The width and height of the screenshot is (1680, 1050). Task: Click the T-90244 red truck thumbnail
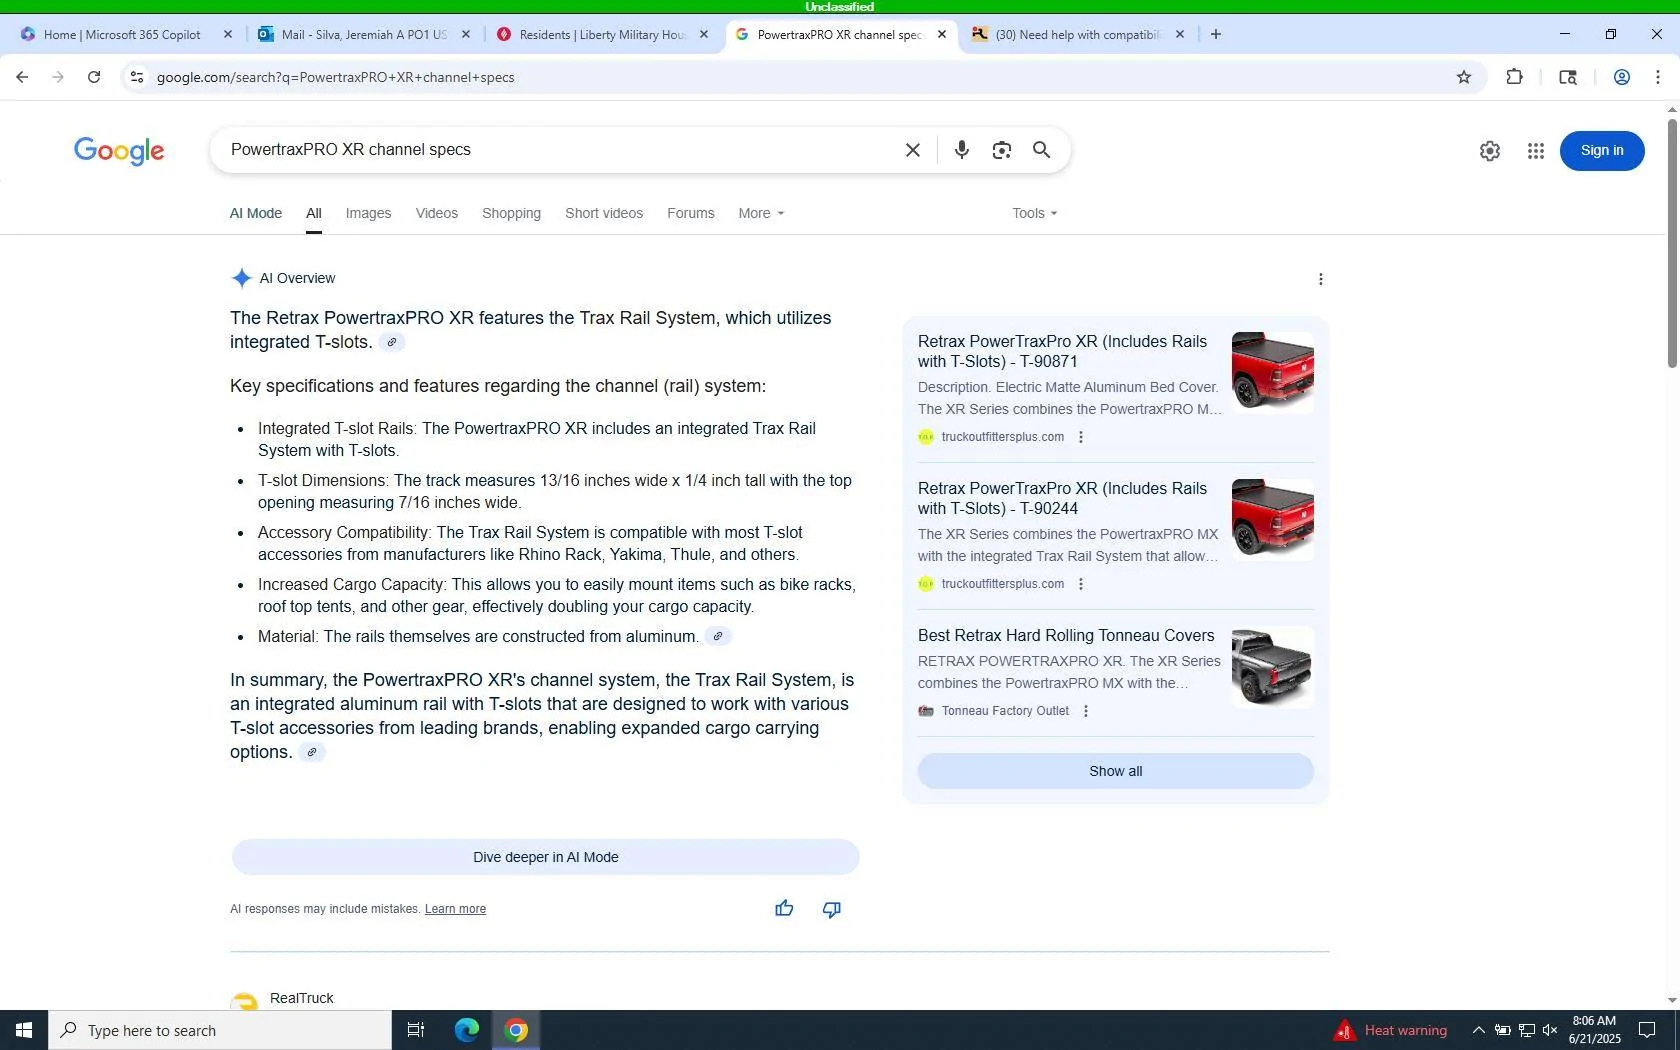[1272, 519]
